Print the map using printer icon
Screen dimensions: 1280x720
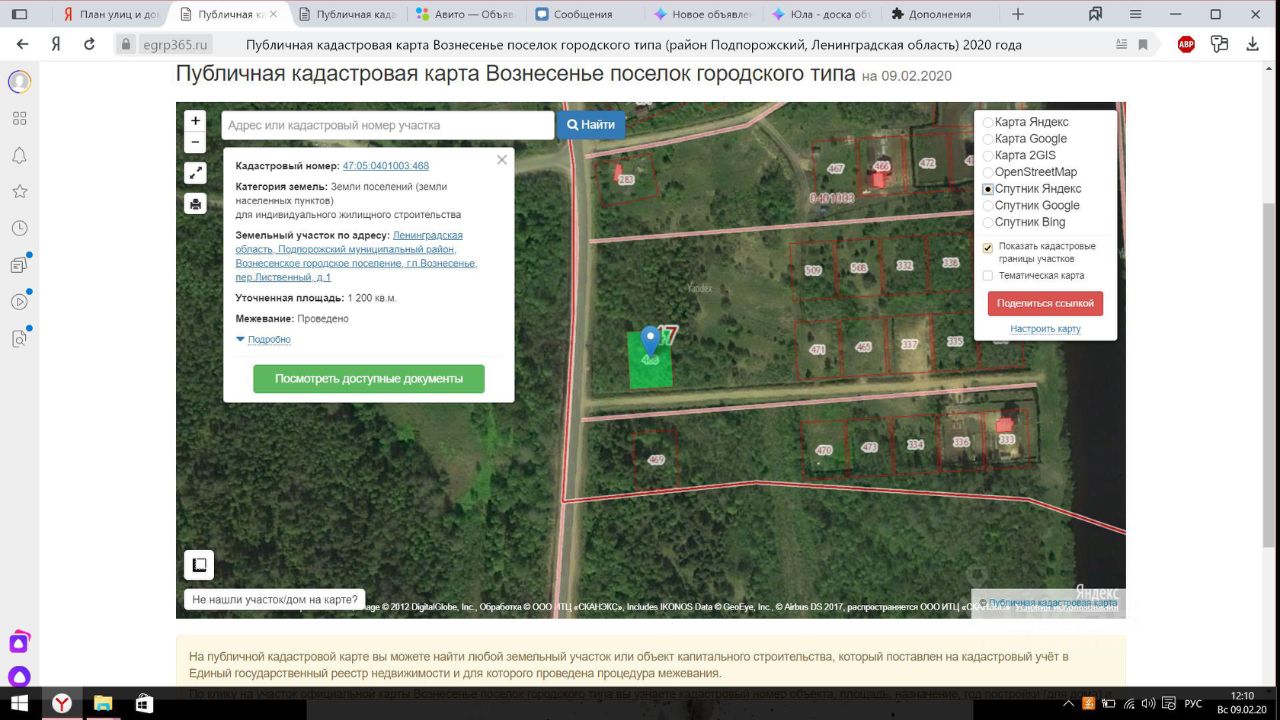click(x=195, y=204)
